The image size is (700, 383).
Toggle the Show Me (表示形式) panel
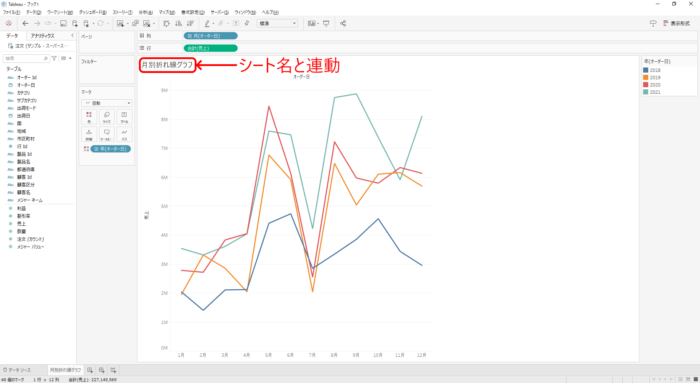pos(676,23)
